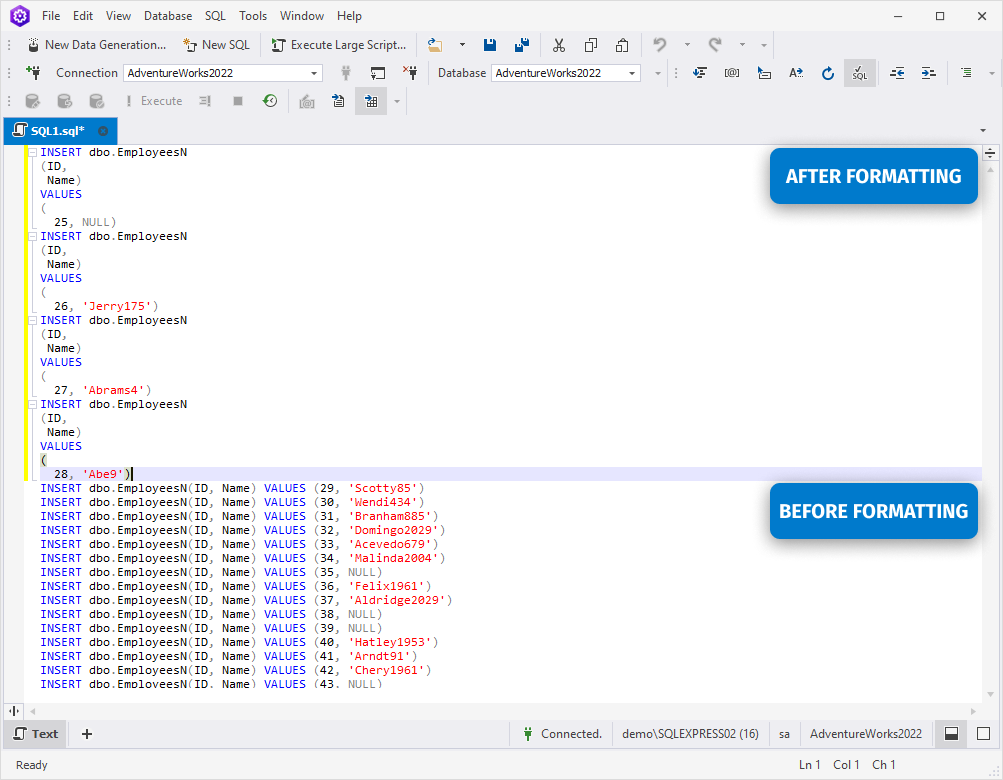The width and height of the screenshot is (1003, 780).
Task: Click the Execute Current Statement icon
Action: (x=205, y=101)
